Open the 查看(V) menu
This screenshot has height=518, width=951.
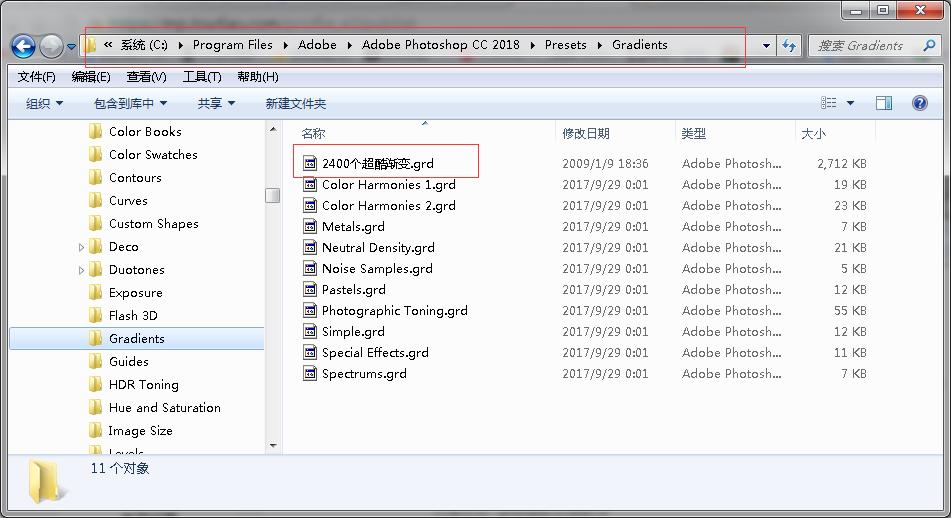146,76
